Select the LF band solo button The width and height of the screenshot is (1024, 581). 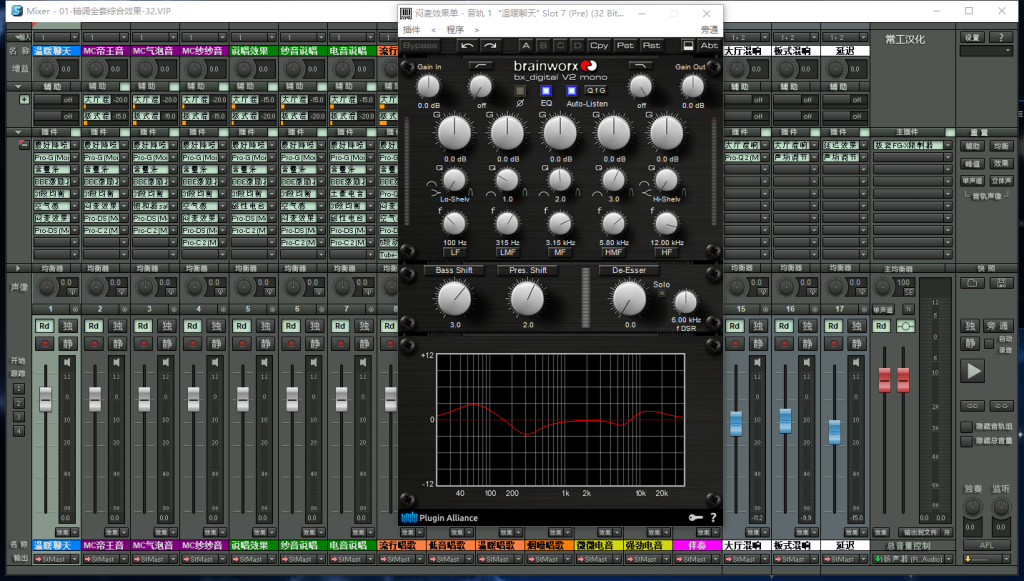pyautogui.click(x=455, y=253)
